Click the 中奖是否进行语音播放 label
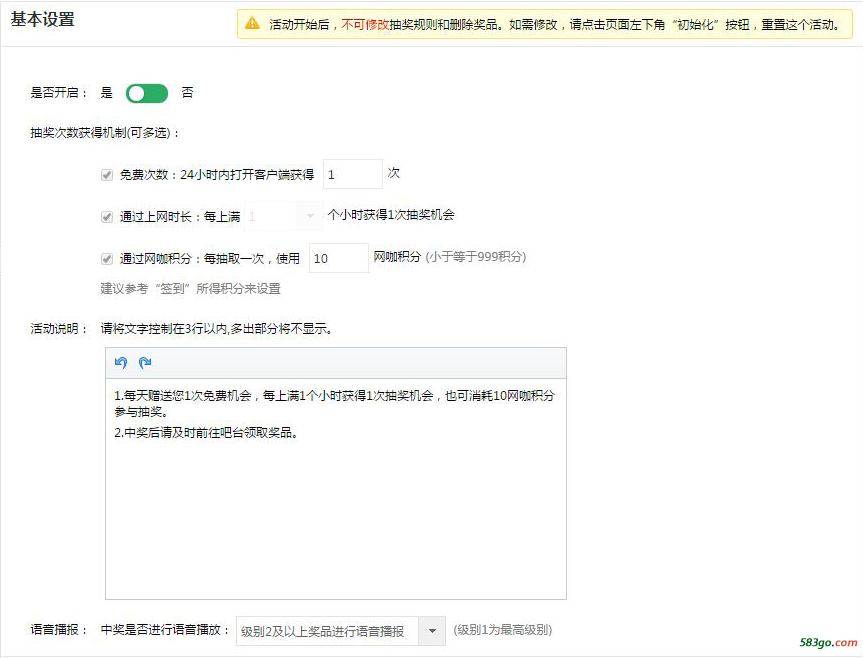The height and width of the screenshot is (658, 863). coord(165,630)
